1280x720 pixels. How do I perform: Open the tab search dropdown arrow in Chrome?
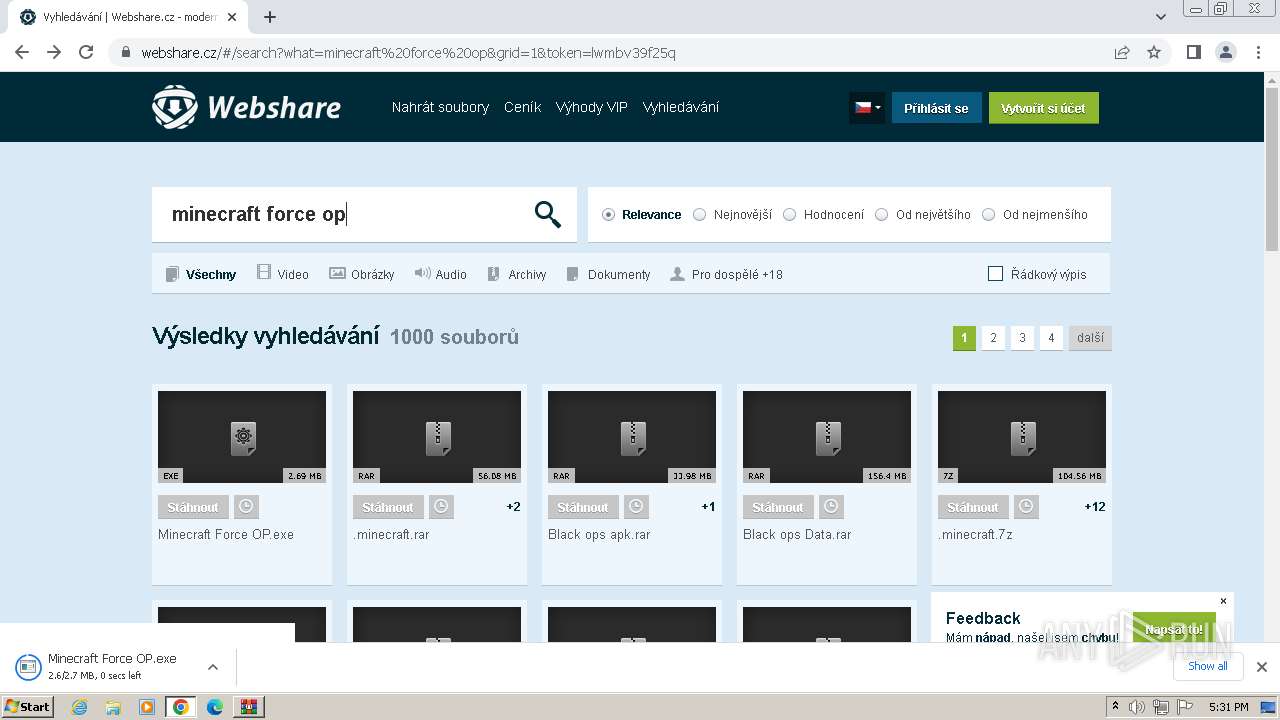click(x=1161, y=17)
